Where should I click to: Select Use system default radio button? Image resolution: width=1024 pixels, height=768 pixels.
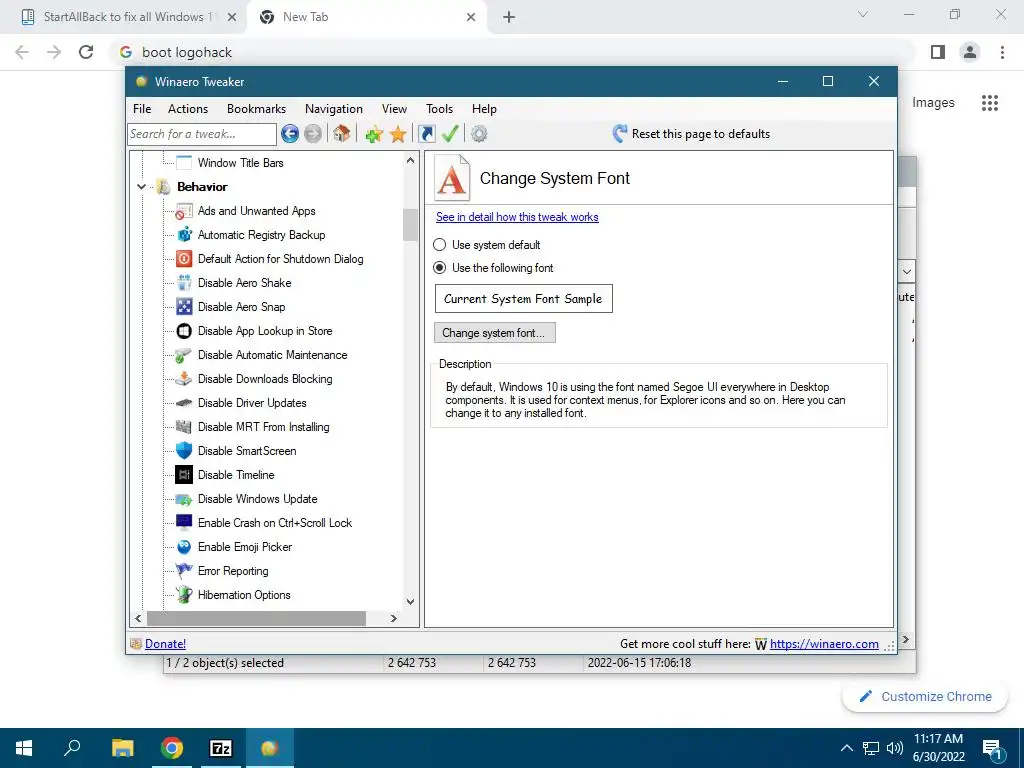pyautogui.click(x=440, y=245)
